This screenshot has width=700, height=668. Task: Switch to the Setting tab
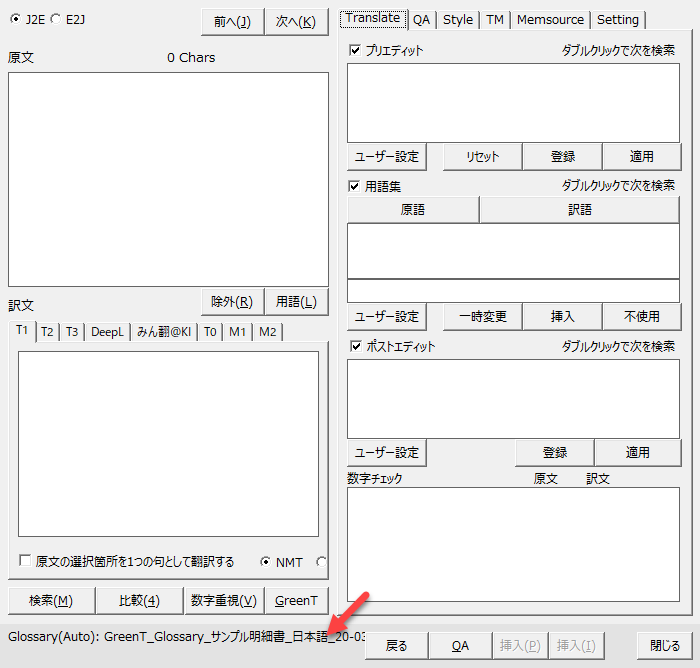click(x=618, y=19)
